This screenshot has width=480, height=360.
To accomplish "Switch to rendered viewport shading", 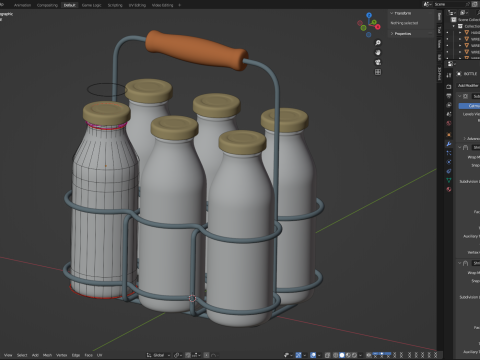I will click(x=354, y=355).
